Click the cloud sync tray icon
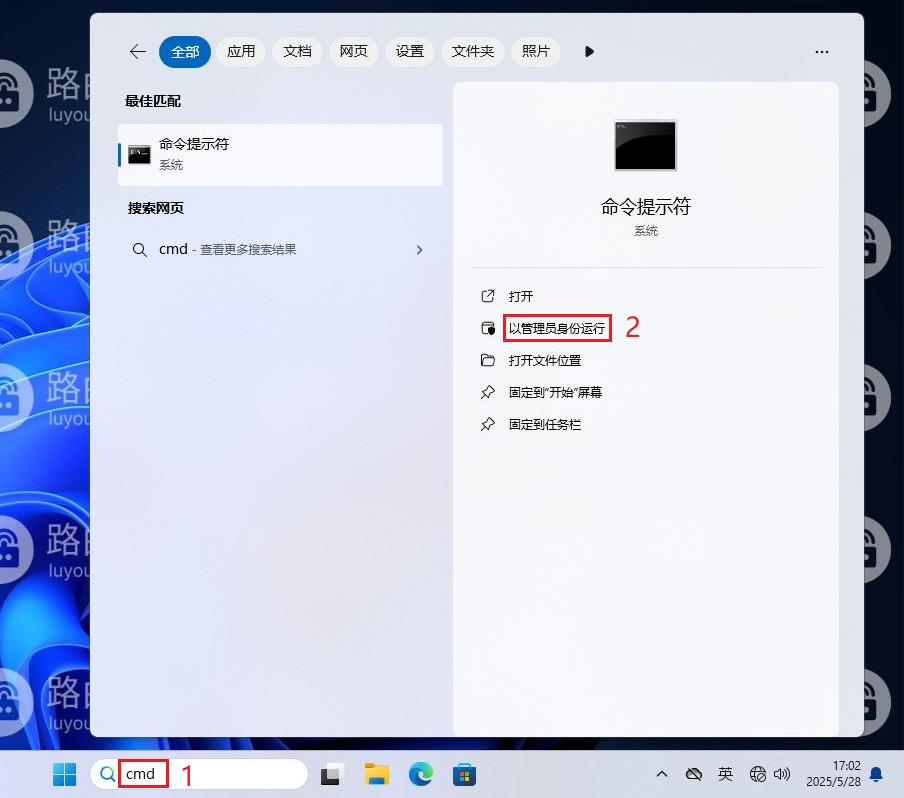904x798 pixels. [694, 774]
